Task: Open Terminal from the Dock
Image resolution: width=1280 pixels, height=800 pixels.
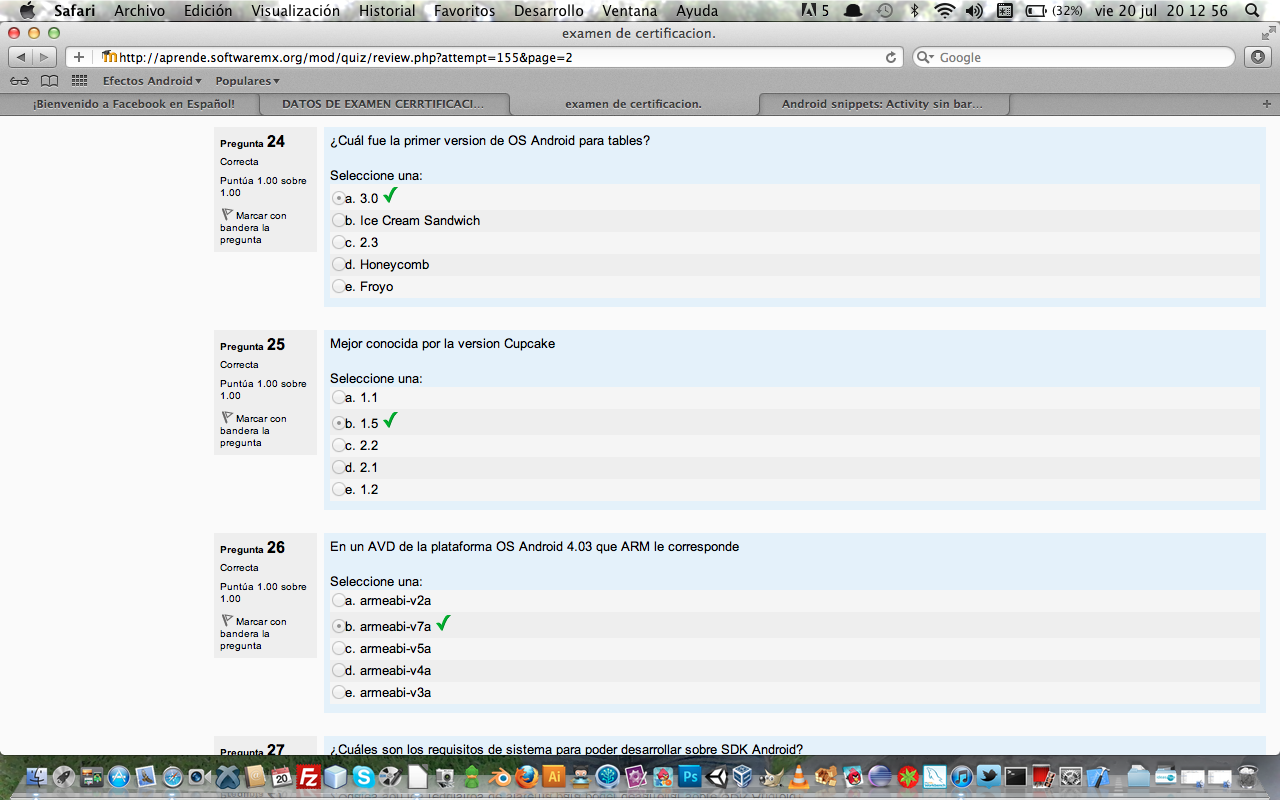Action: click(1016, 776)
